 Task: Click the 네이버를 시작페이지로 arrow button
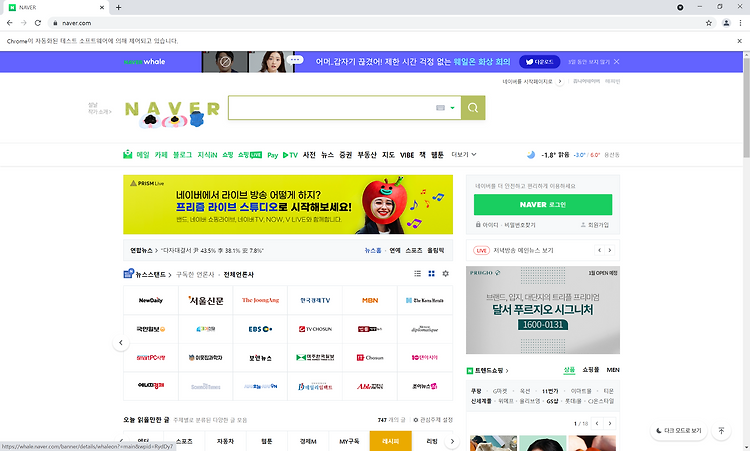560,81
